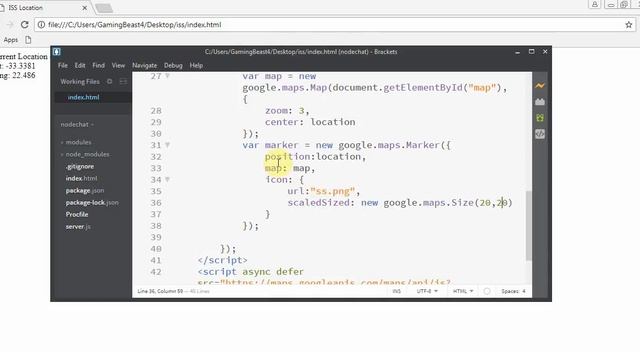Collapse code fold arrow at line 31
The height and width of the screenshot is (360, 640).
click(x=167, y=145)
